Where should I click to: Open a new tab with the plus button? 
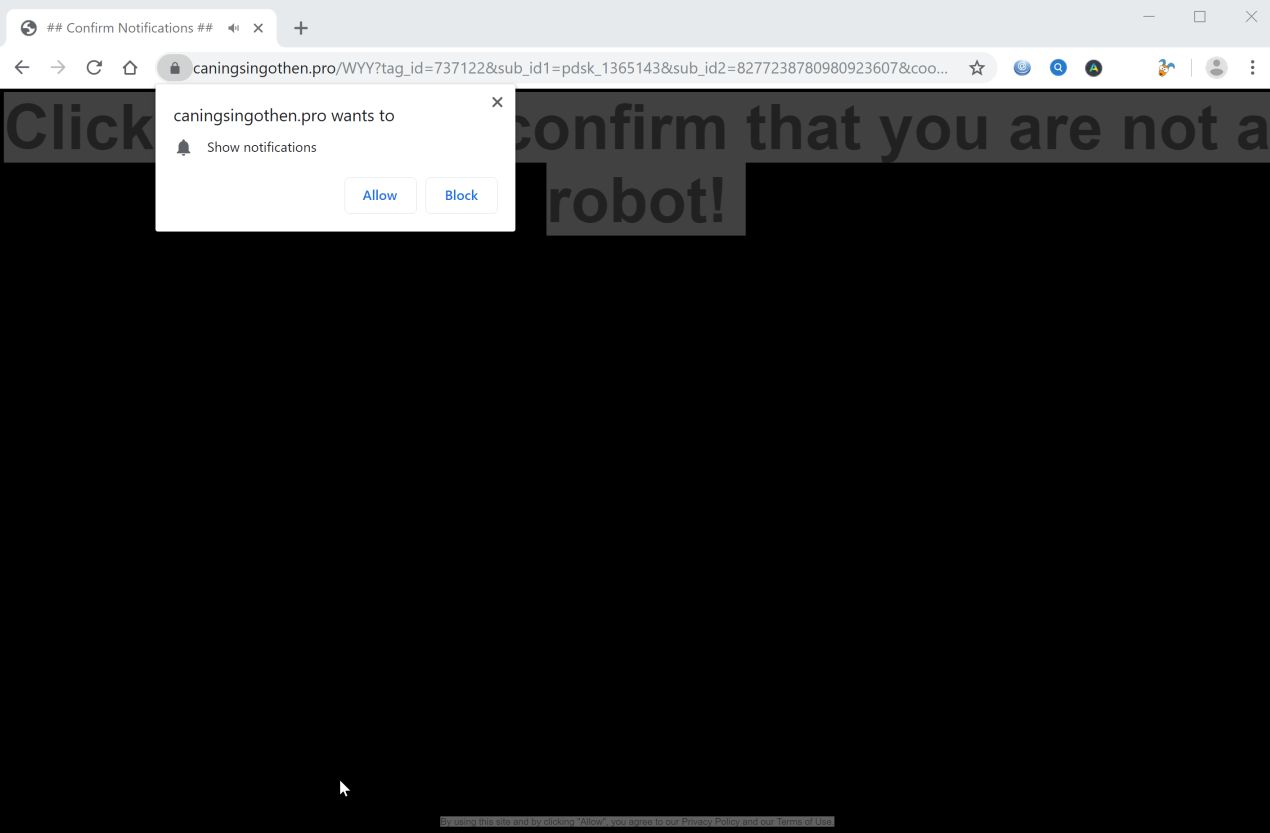pos(300,27)
